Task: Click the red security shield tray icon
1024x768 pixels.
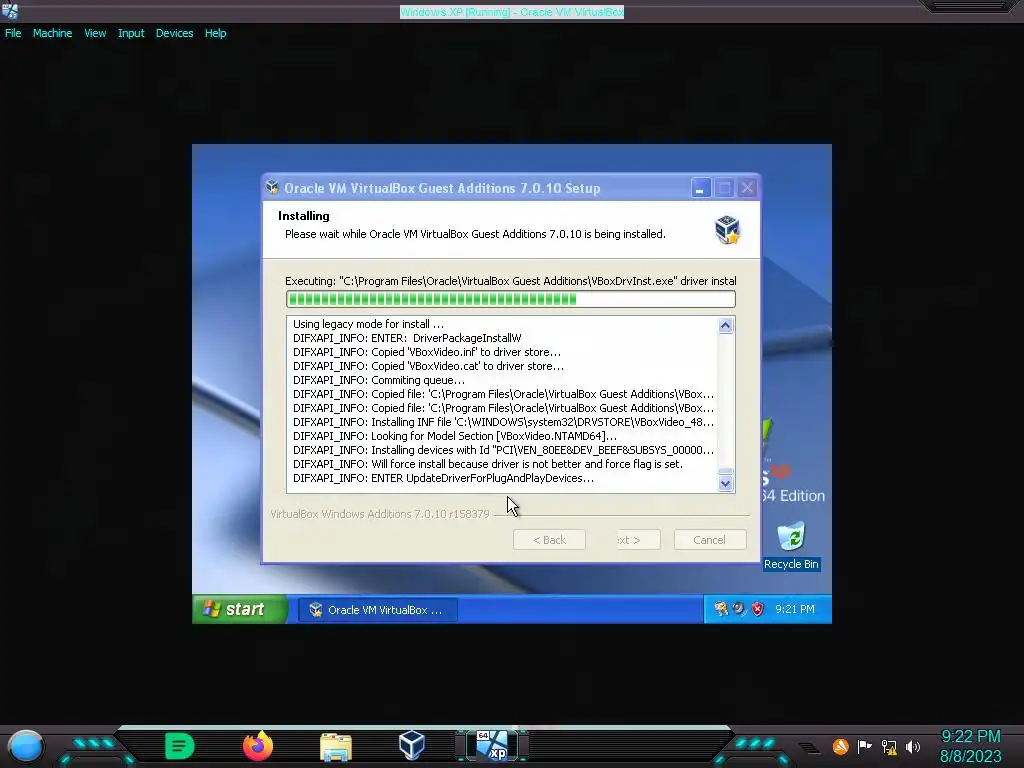Action: [x=758, y=609]
